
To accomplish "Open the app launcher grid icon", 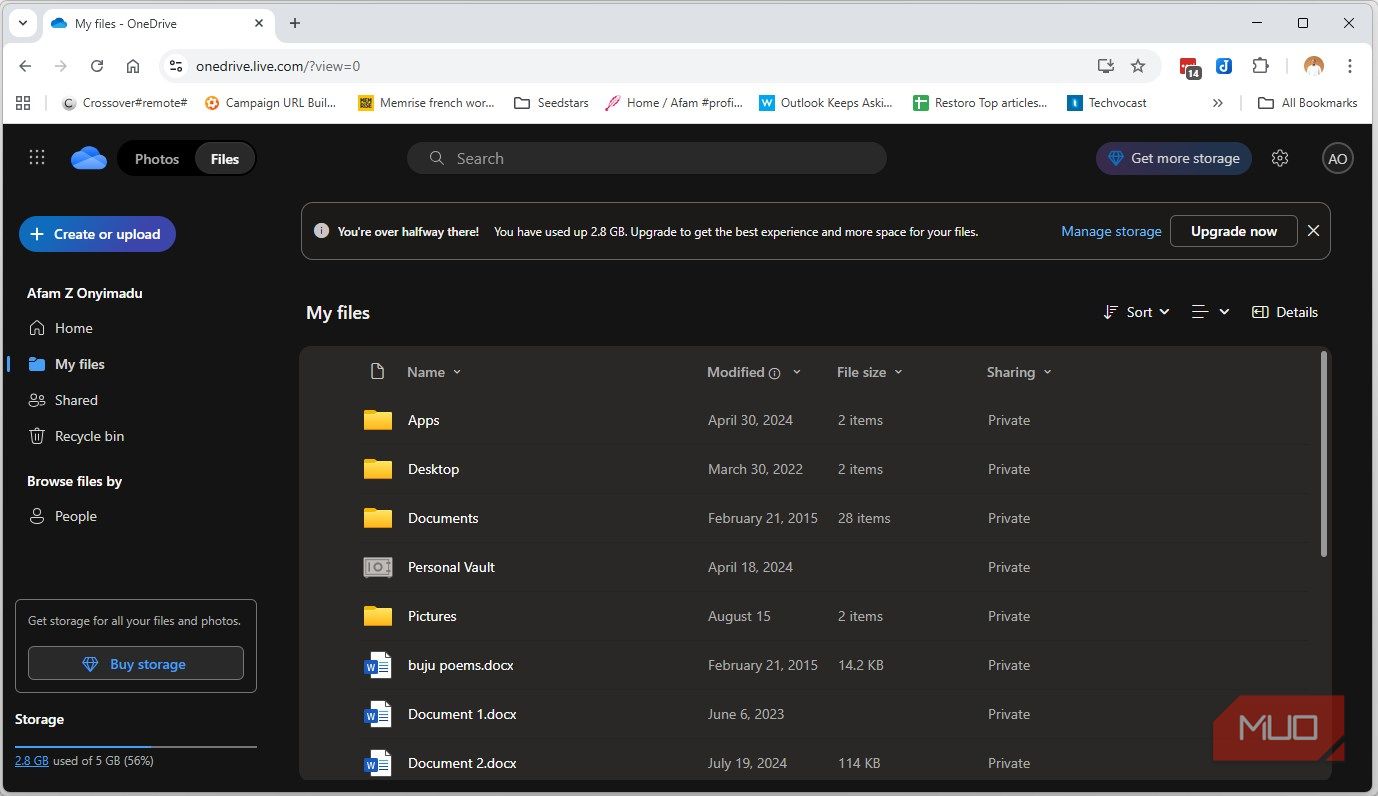I will tap(37, 158).
